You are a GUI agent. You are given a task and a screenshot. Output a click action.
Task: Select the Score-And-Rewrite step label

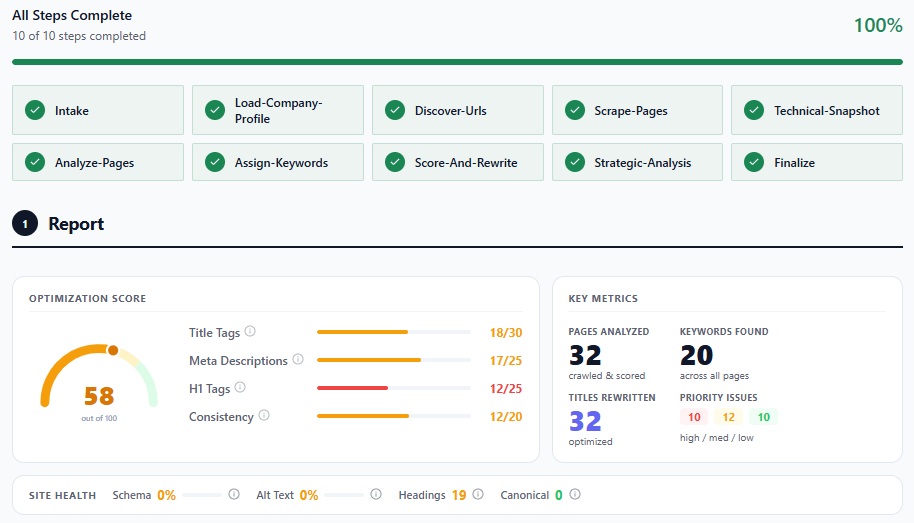466,163
